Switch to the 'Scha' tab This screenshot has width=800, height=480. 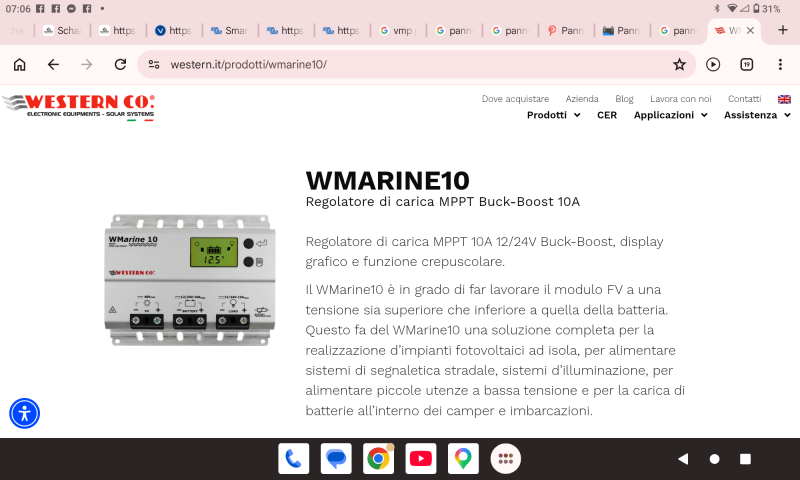point(62,31)
